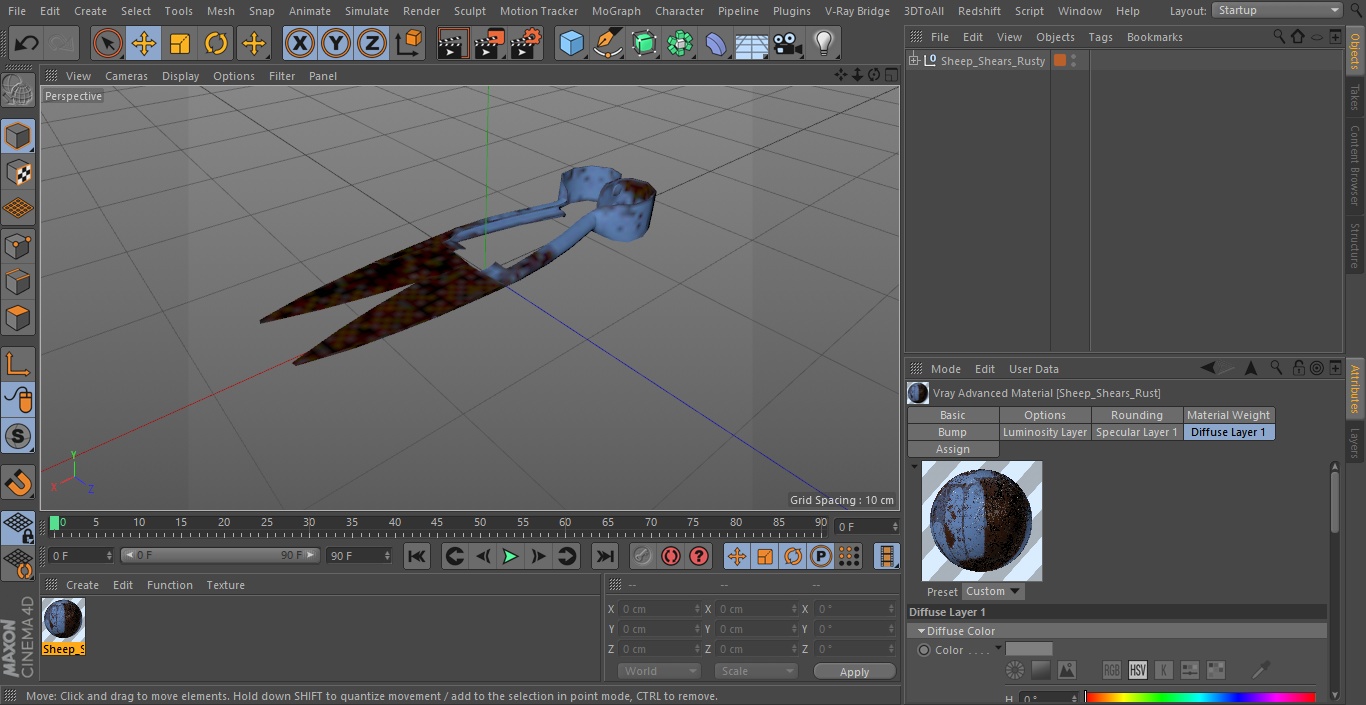Click the X position input field
This screenshot has width=1366, height=705.
click(x=659, y=609)
